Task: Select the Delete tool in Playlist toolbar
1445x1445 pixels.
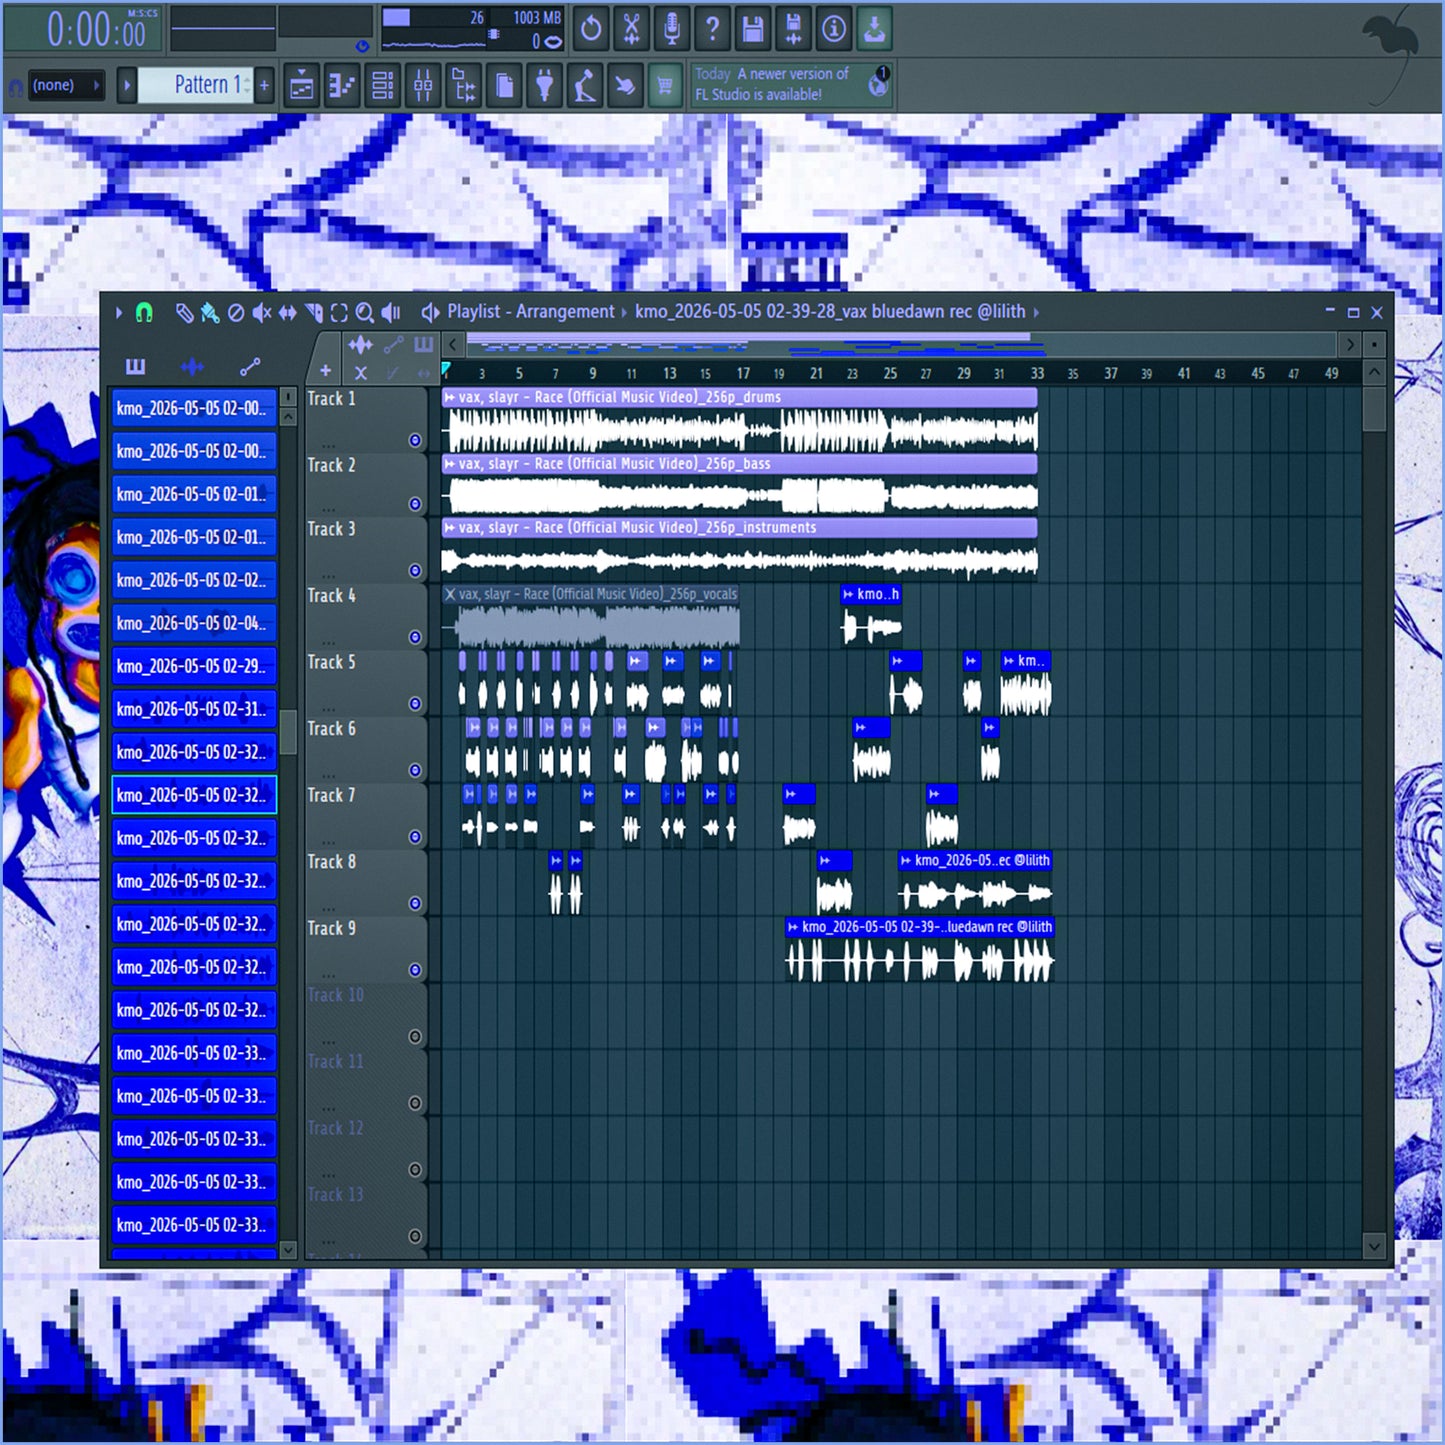Action: click(x=236, y=313)
